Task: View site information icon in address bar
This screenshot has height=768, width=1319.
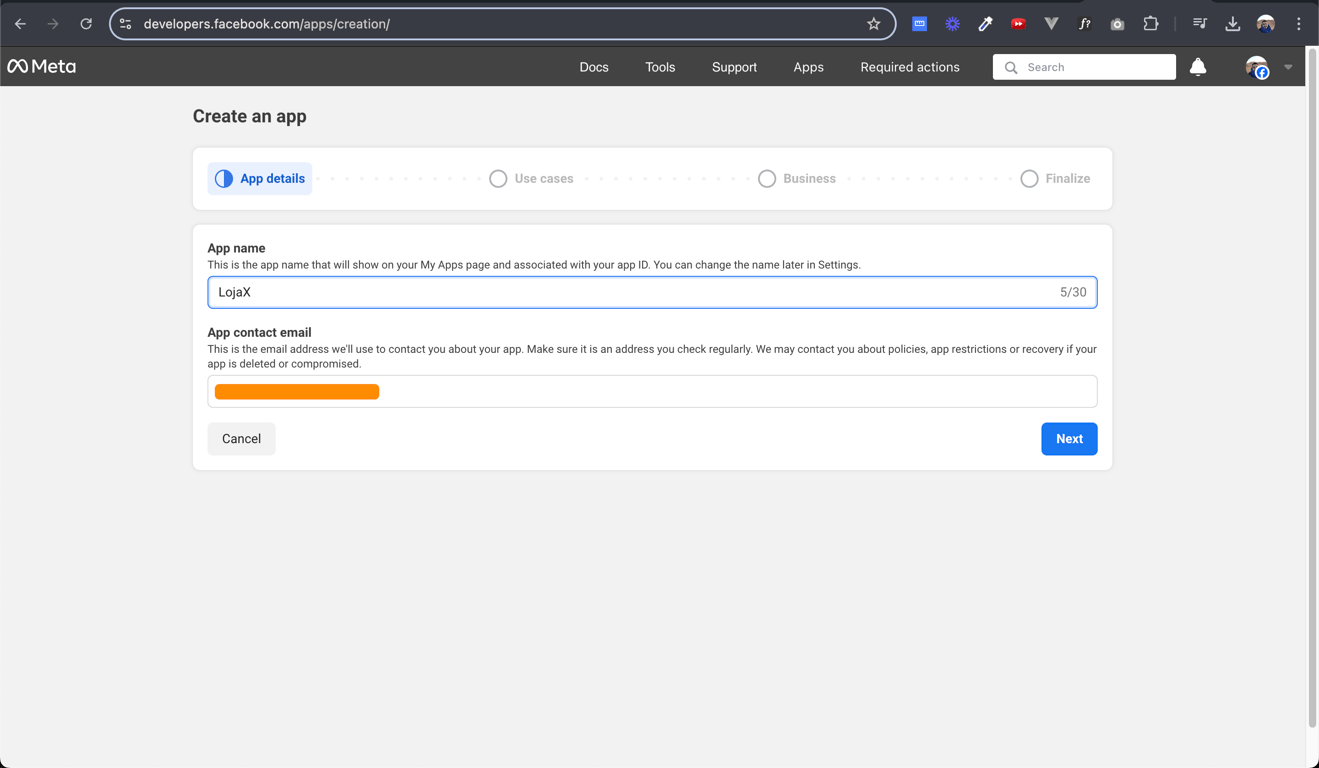Action: pos(126,24)
